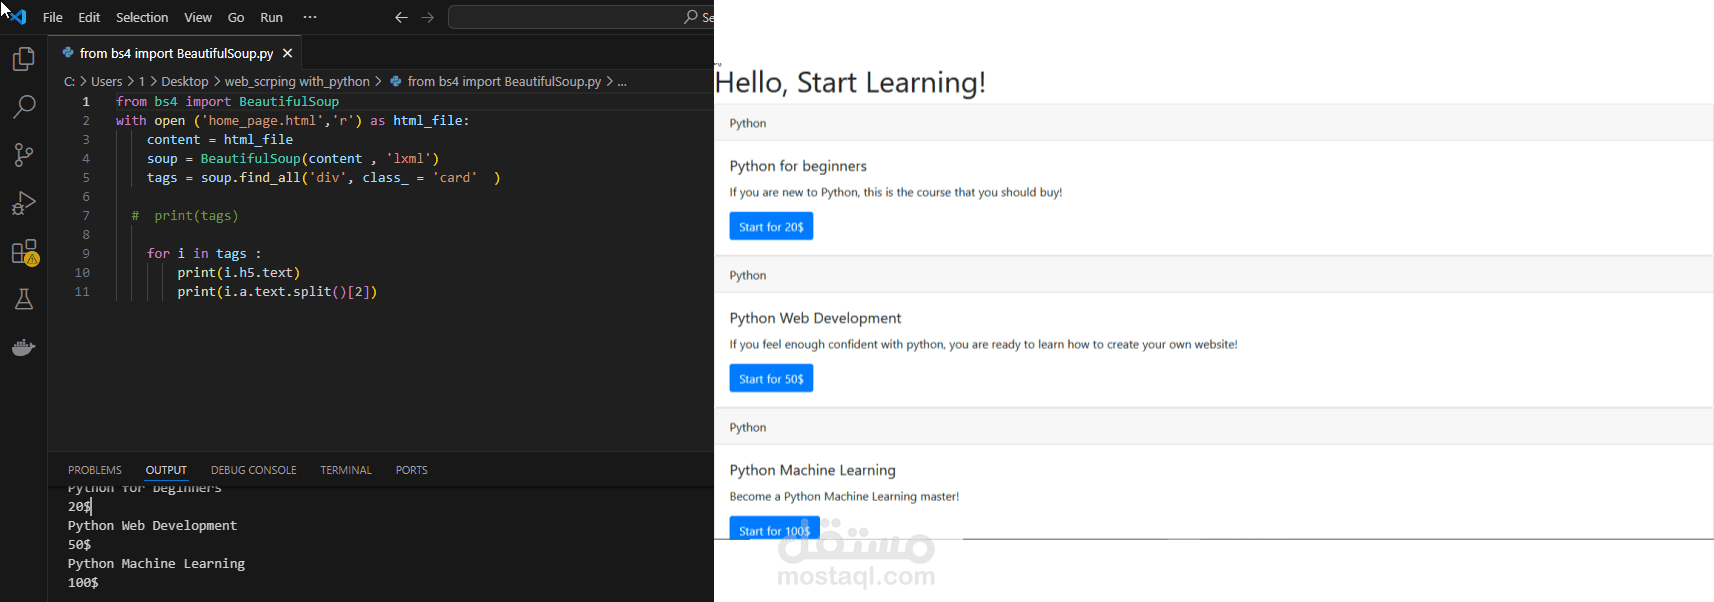Click the output line '50$'
The width and height of the screenshot is (1714, 602).
click(79, 544)
